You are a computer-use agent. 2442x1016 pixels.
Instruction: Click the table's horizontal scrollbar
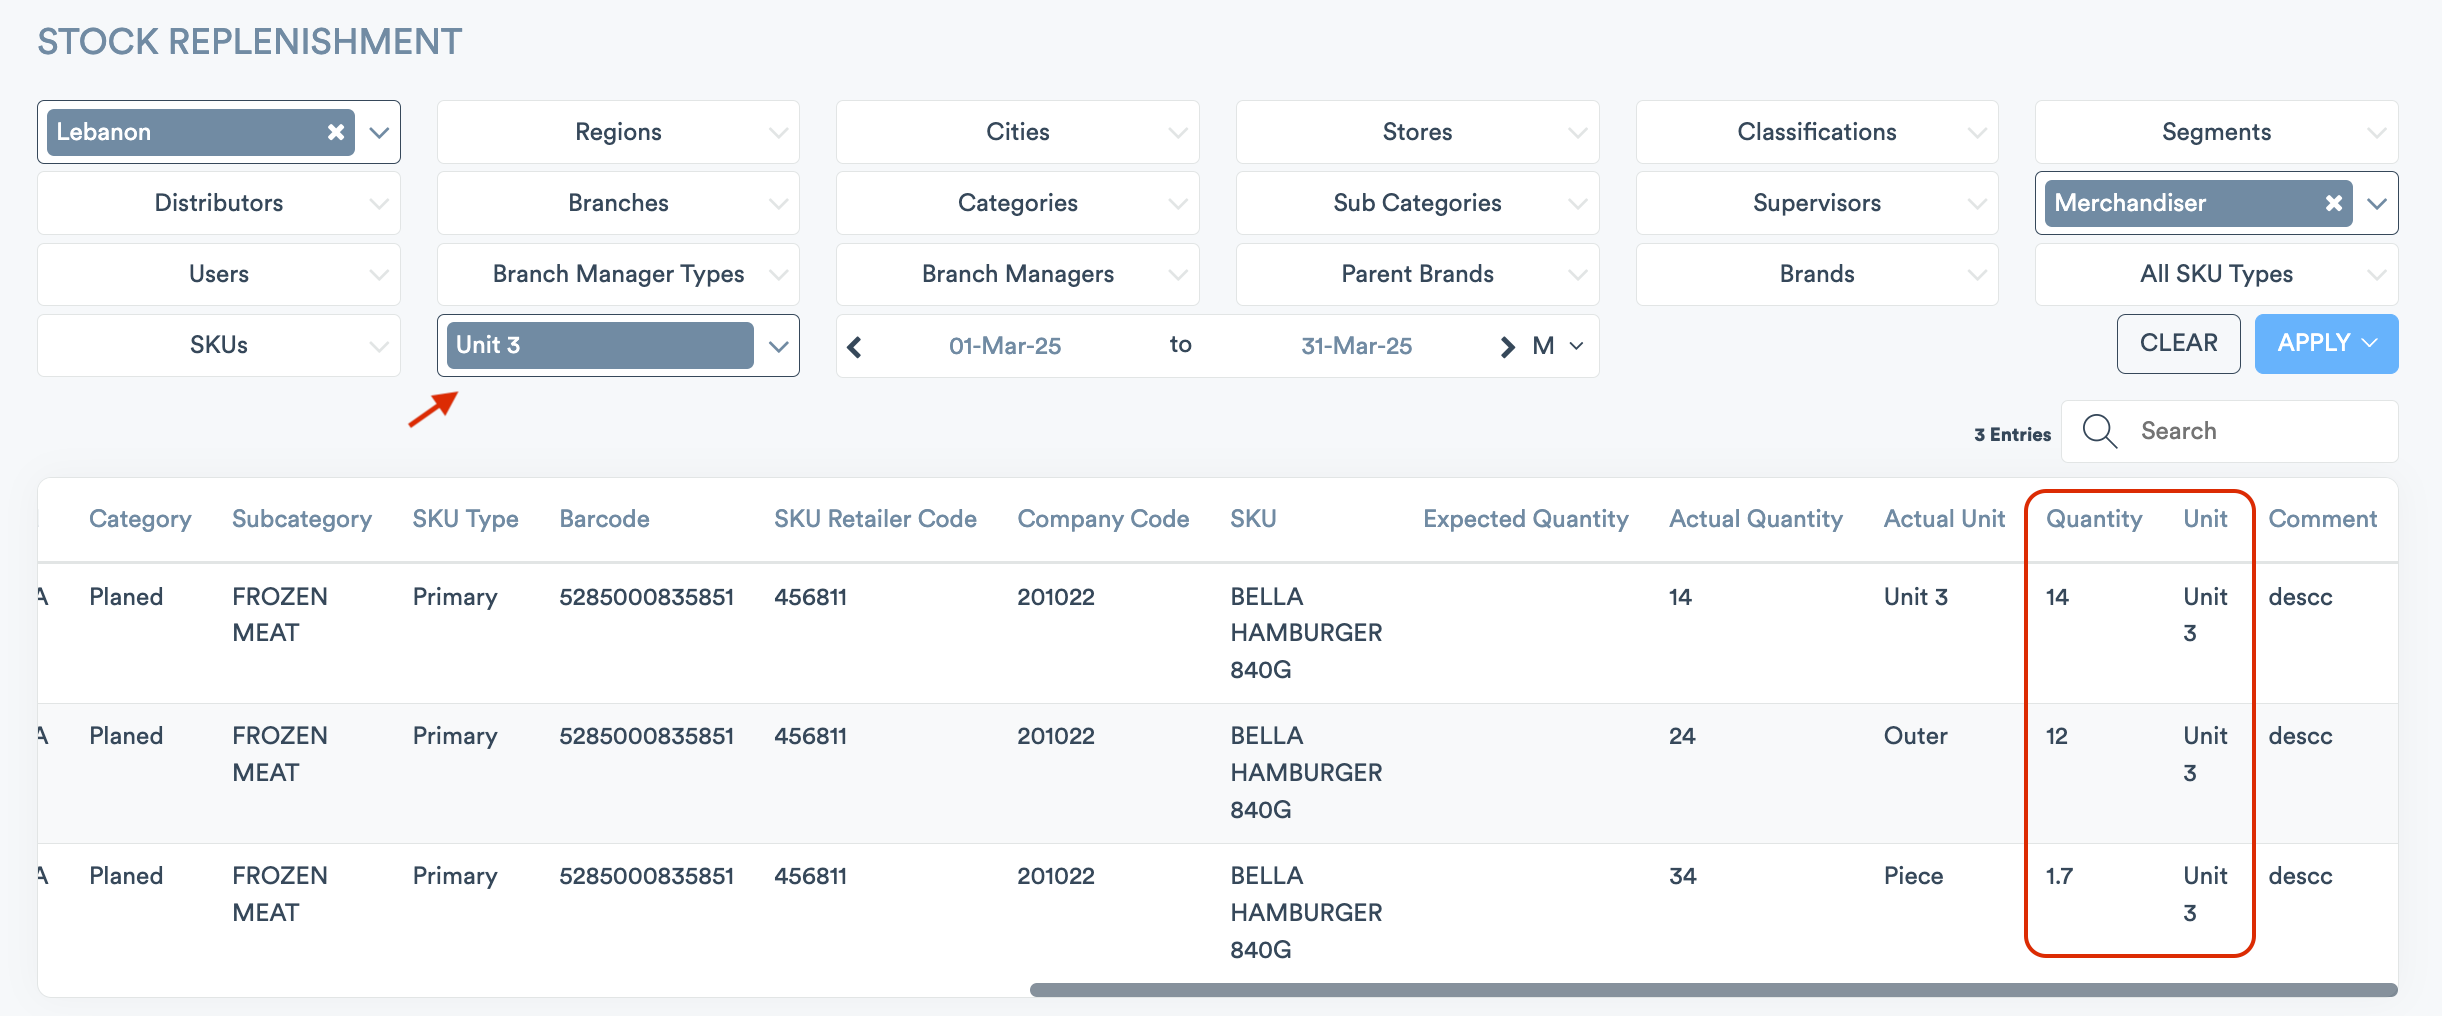(x=1700, y=989)
